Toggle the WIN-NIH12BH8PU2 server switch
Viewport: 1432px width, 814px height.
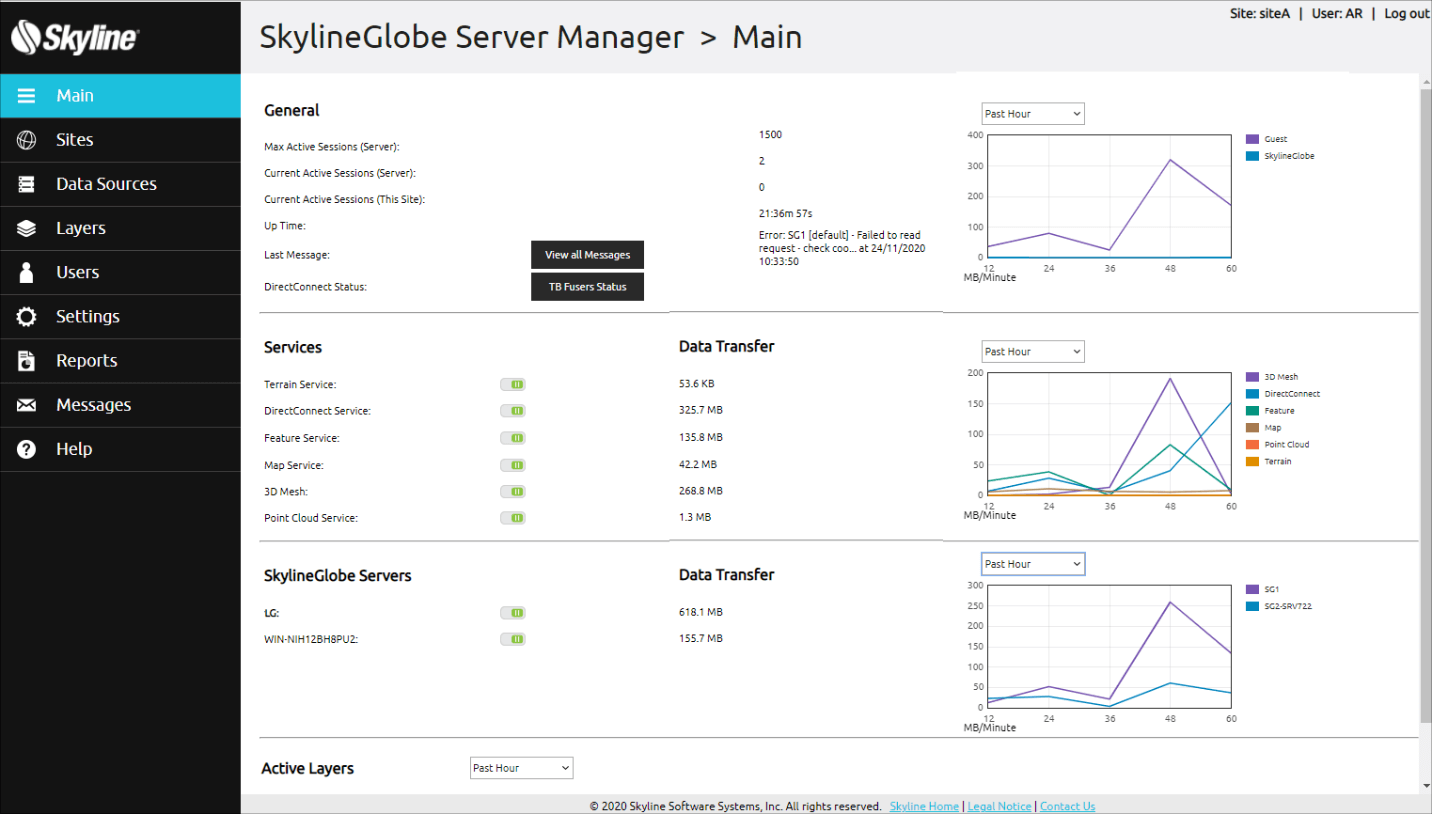pyautogui.click(x=513, y=639)
